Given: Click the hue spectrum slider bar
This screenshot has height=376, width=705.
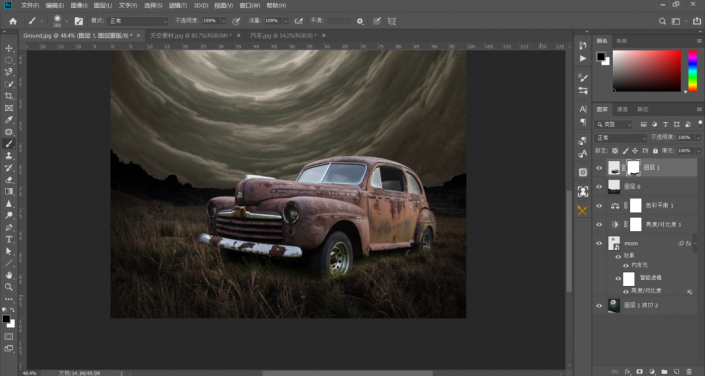Looking at the screenshot, I should pyautogui.click(x=692, y=71).
